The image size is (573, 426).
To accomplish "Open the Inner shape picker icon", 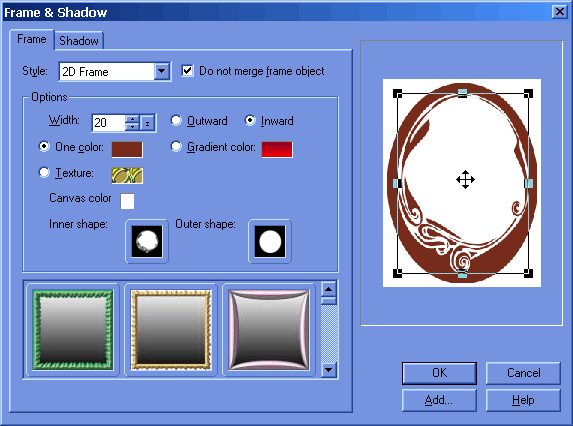I will [x=147, y=241].
